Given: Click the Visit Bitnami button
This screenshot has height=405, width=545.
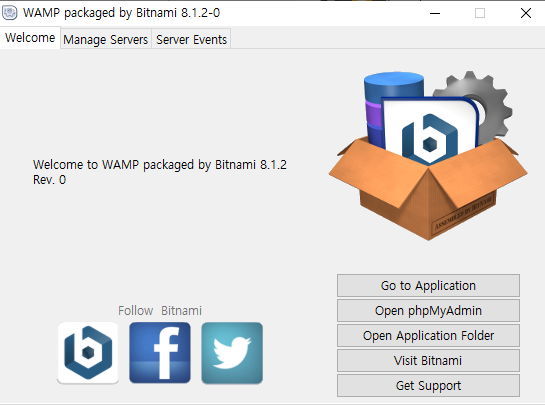Looking at the screenshot, I should click(428, 361).
